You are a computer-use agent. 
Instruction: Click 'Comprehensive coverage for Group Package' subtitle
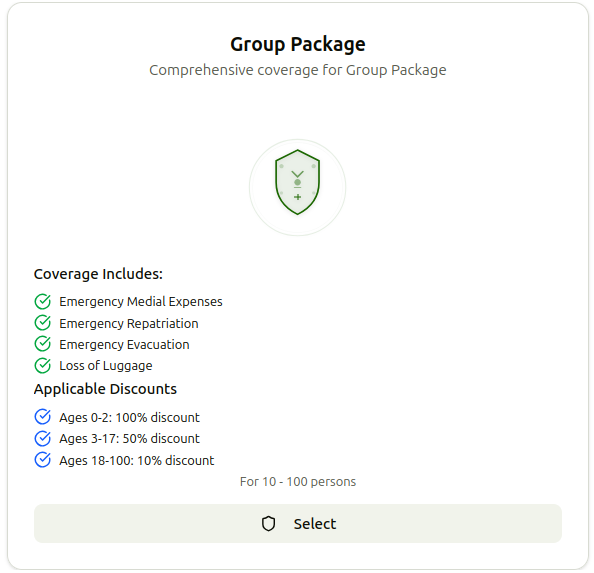(298, 70)
